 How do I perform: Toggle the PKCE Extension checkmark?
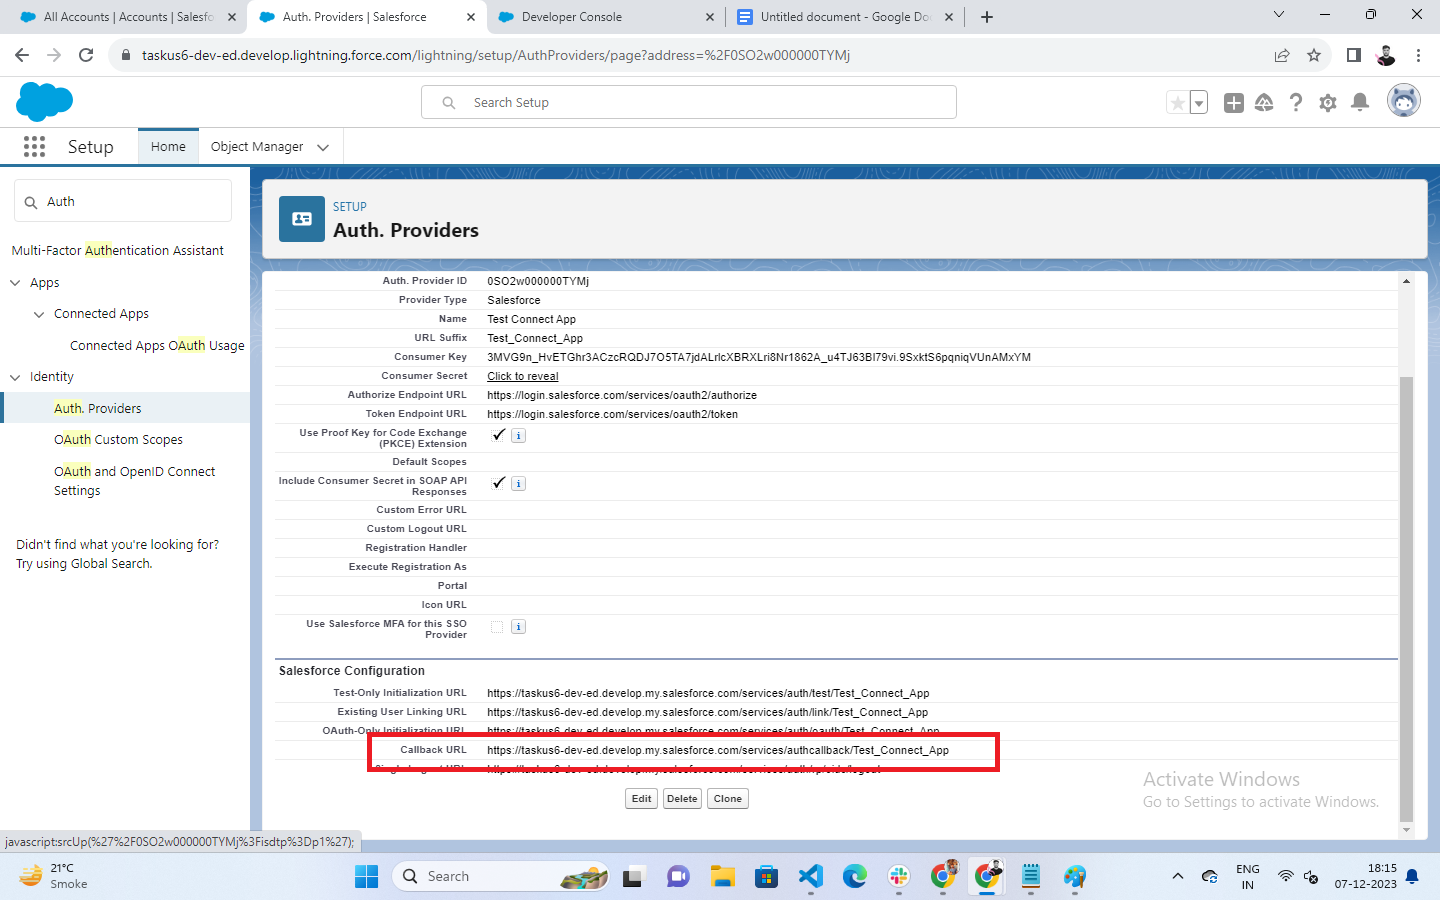(x=498, y=435)
